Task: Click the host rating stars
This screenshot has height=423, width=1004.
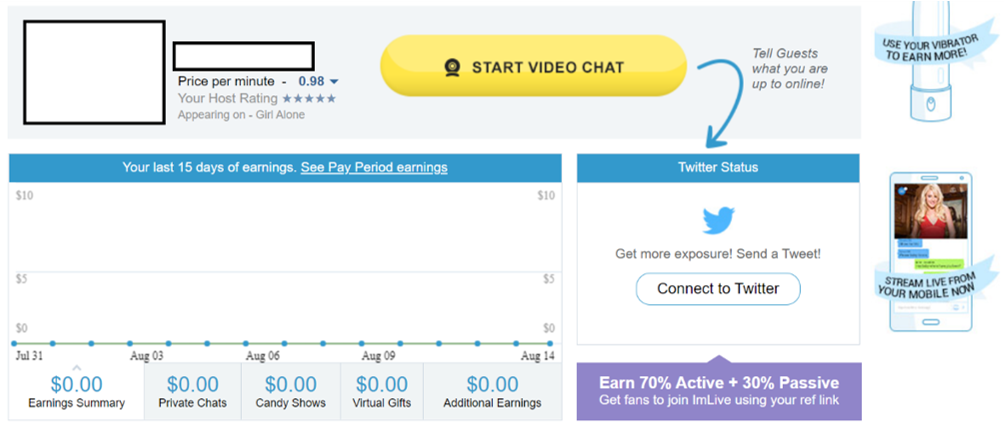Action: tap(309, 99)
